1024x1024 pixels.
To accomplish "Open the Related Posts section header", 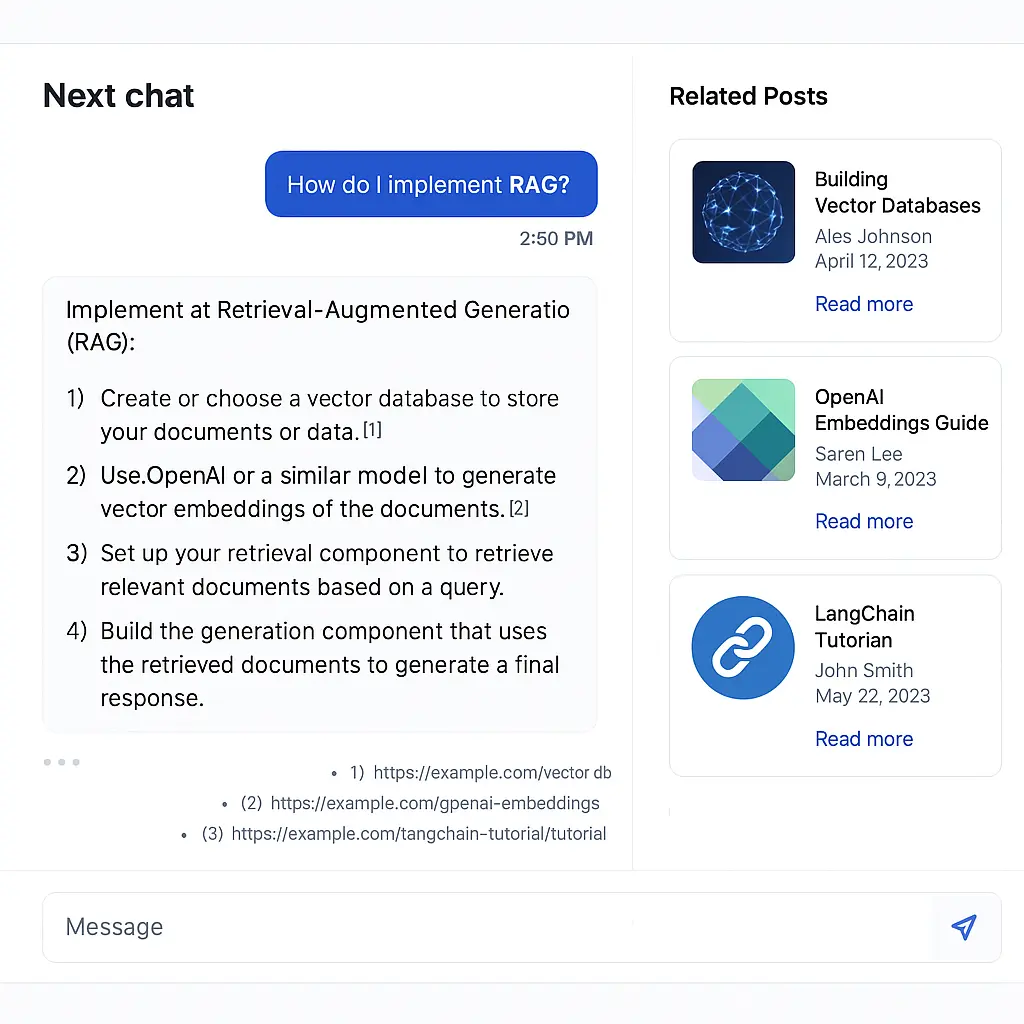I will tap(748, 96).
